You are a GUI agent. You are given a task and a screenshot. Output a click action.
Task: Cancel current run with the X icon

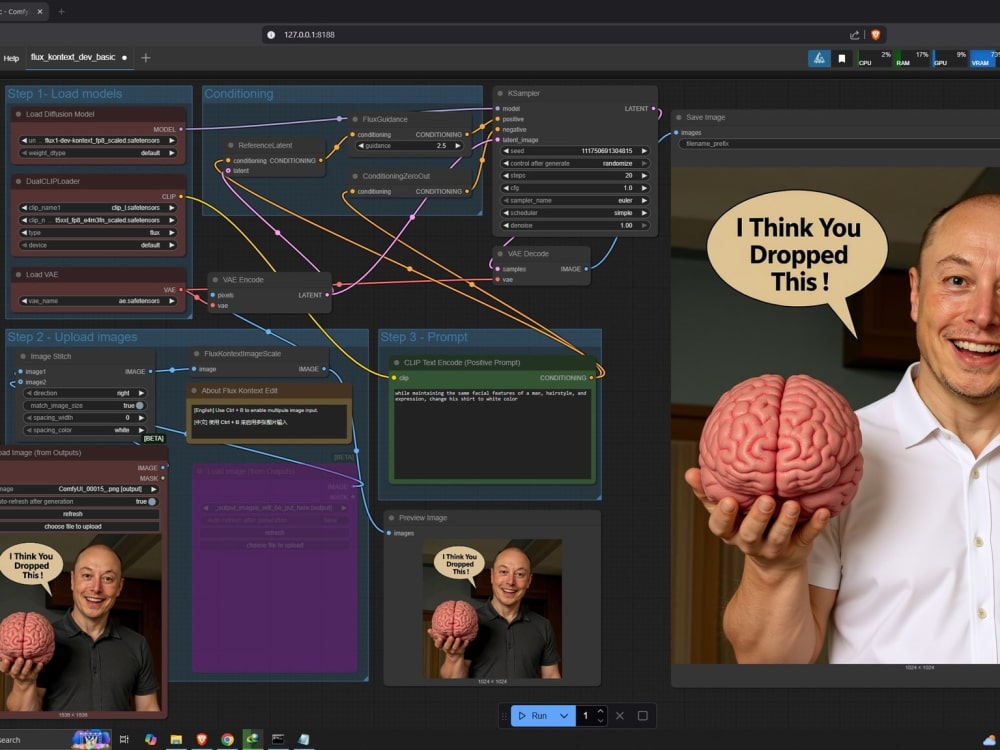coord(620,716)
